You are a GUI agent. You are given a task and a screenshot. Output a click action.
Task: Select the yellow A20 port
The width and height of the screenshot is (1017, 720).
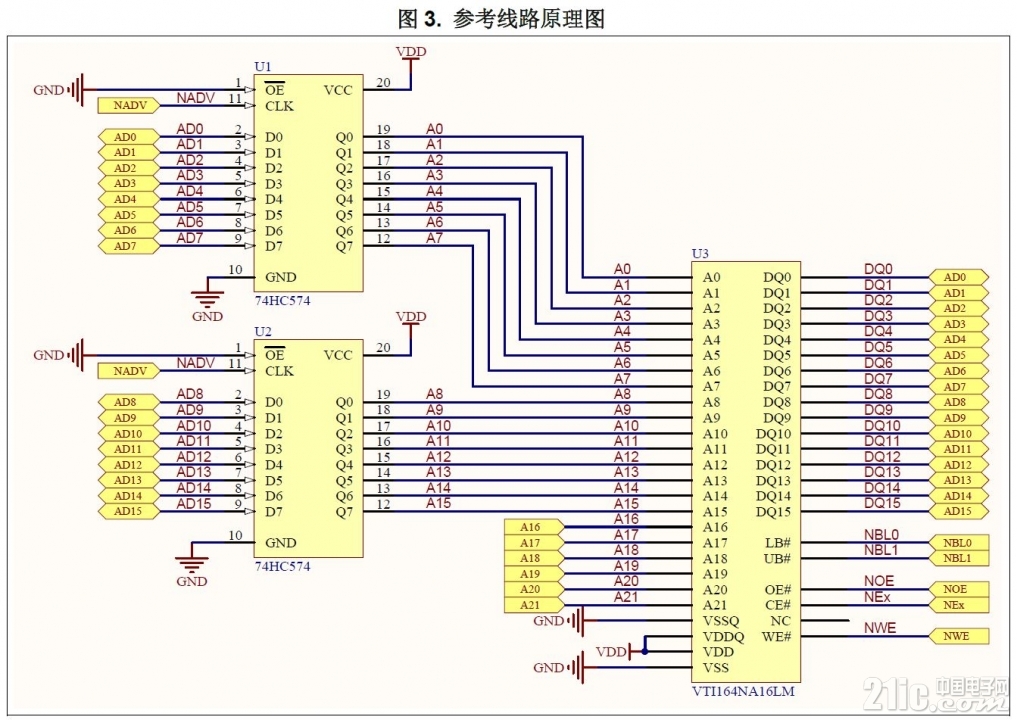coord(534,590)
